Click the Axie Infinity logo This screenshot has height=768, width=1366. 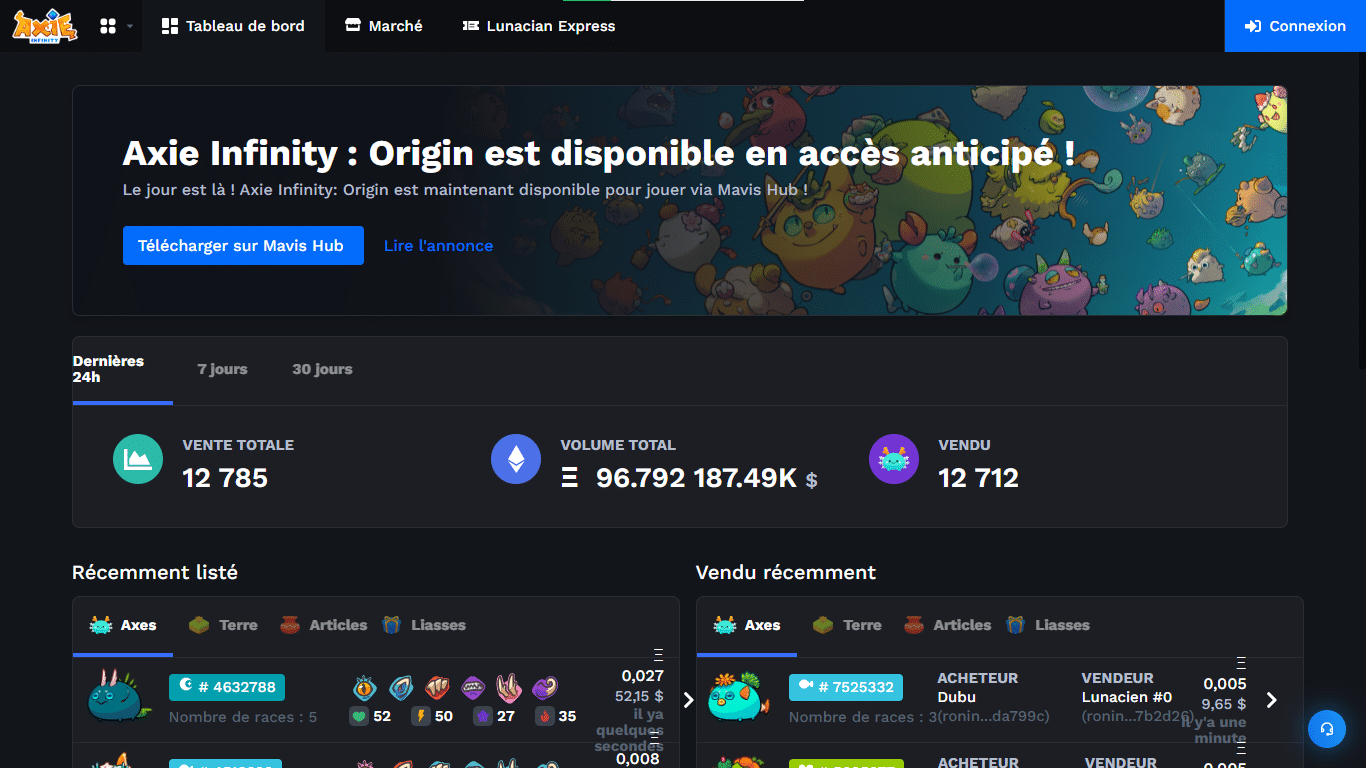pyautogui.click(x=44, y=26)
